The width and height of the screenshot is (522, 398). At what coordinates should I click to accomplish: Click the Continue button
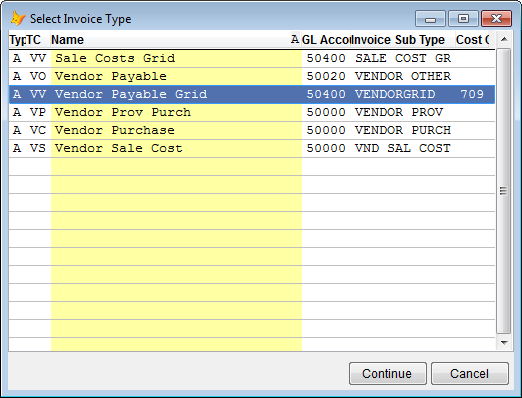pos(388,373)
